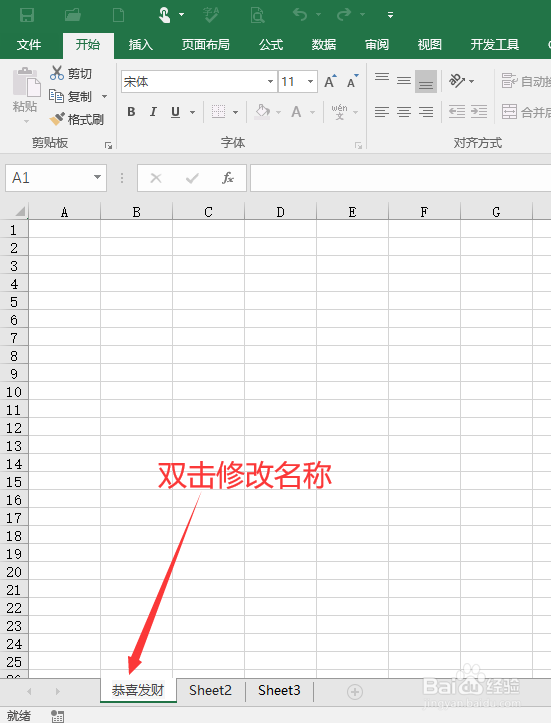Toggle middle vertical alignment
This screenshot has width=551, height=723.
point(404,81)
